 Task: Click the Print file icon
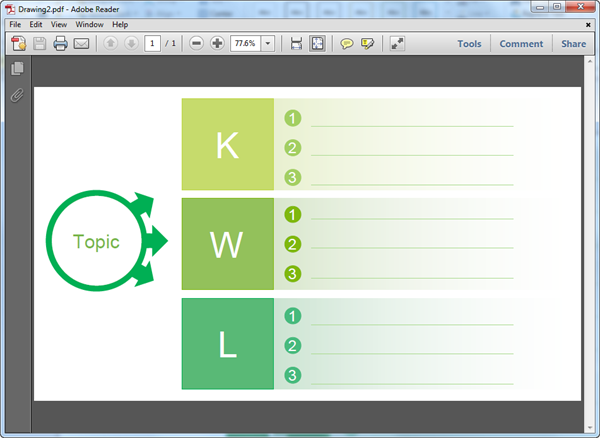pos(60,44)
